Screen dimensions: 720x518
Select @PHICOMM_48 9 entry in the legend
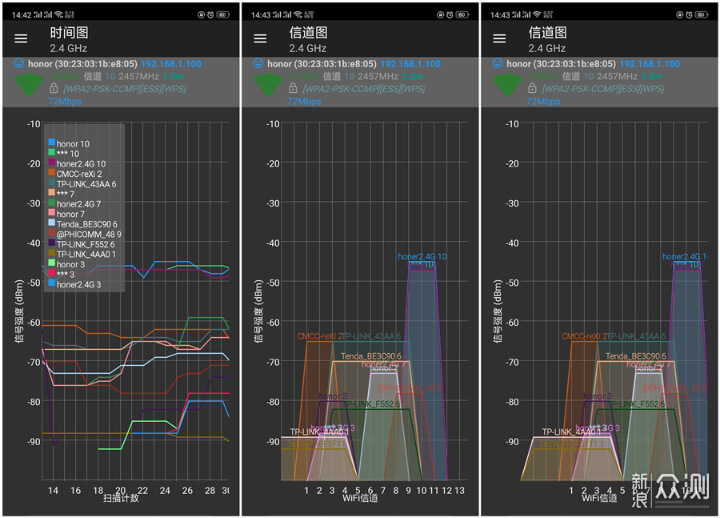pos(88,234)
